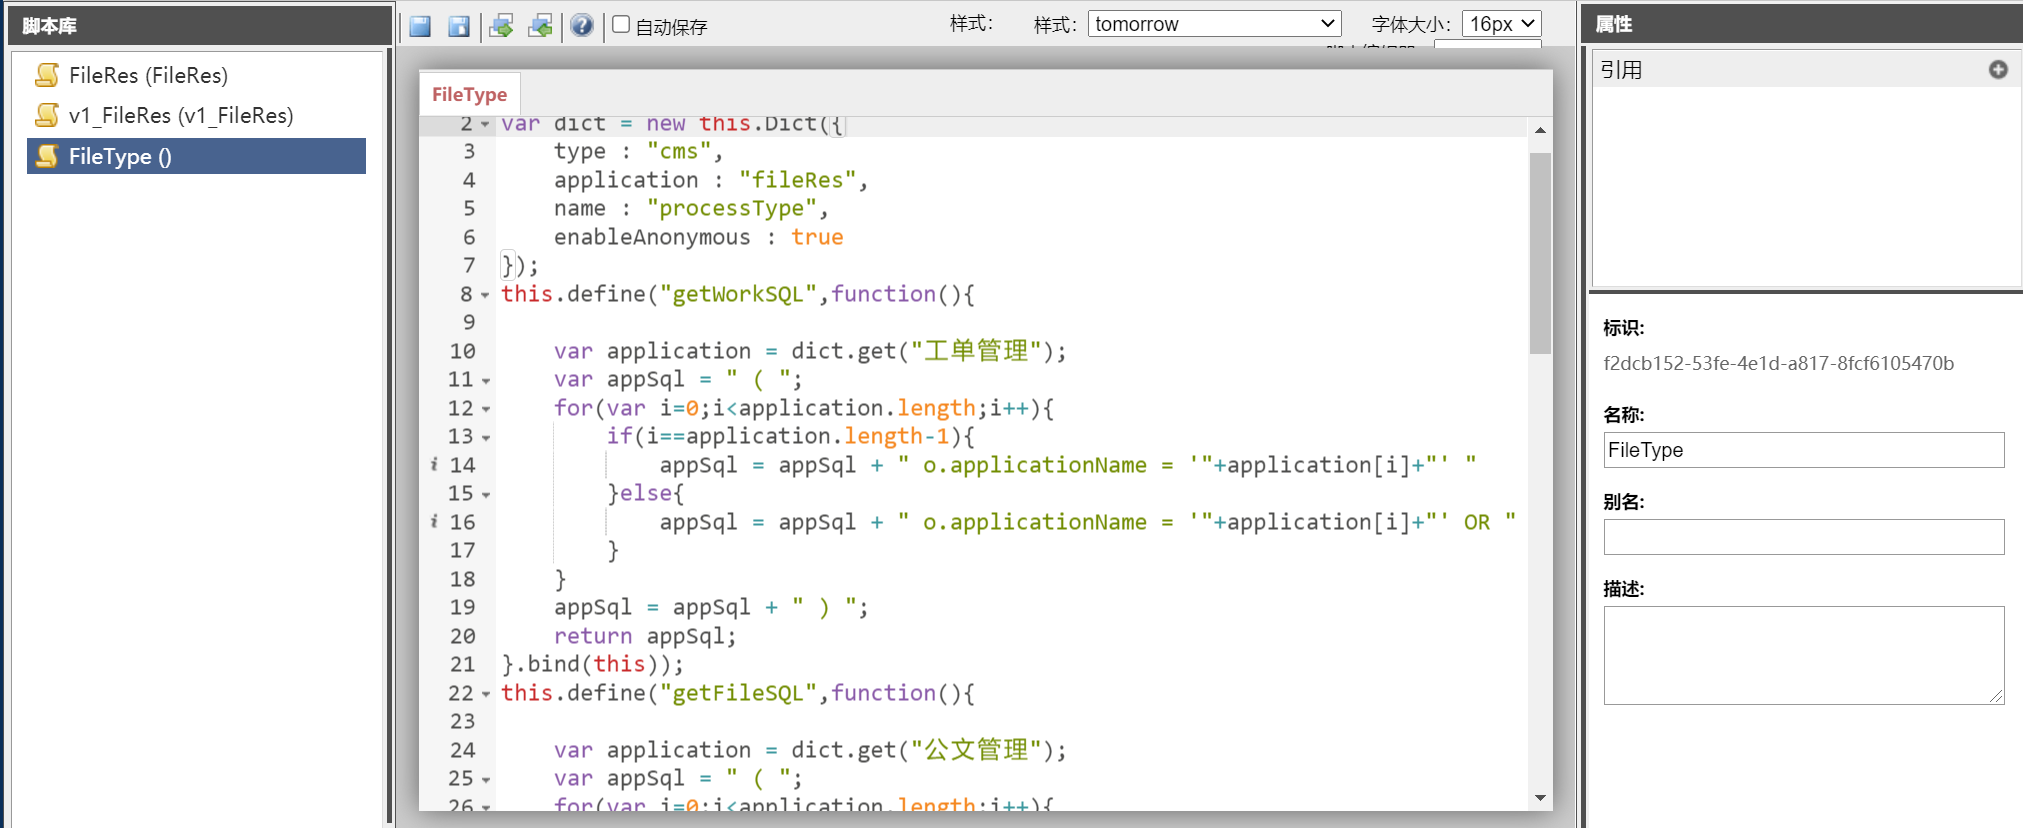Add a reference with the plus icon
The width and height of the screenshot is (2023, 828).
[x=1997, y=69]
